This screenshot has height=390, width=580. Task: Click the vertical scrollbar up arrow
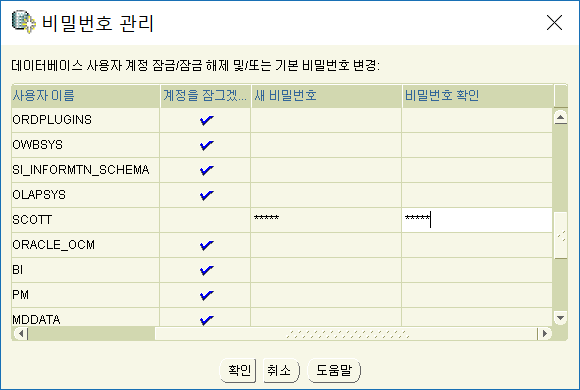coord(560,117)
